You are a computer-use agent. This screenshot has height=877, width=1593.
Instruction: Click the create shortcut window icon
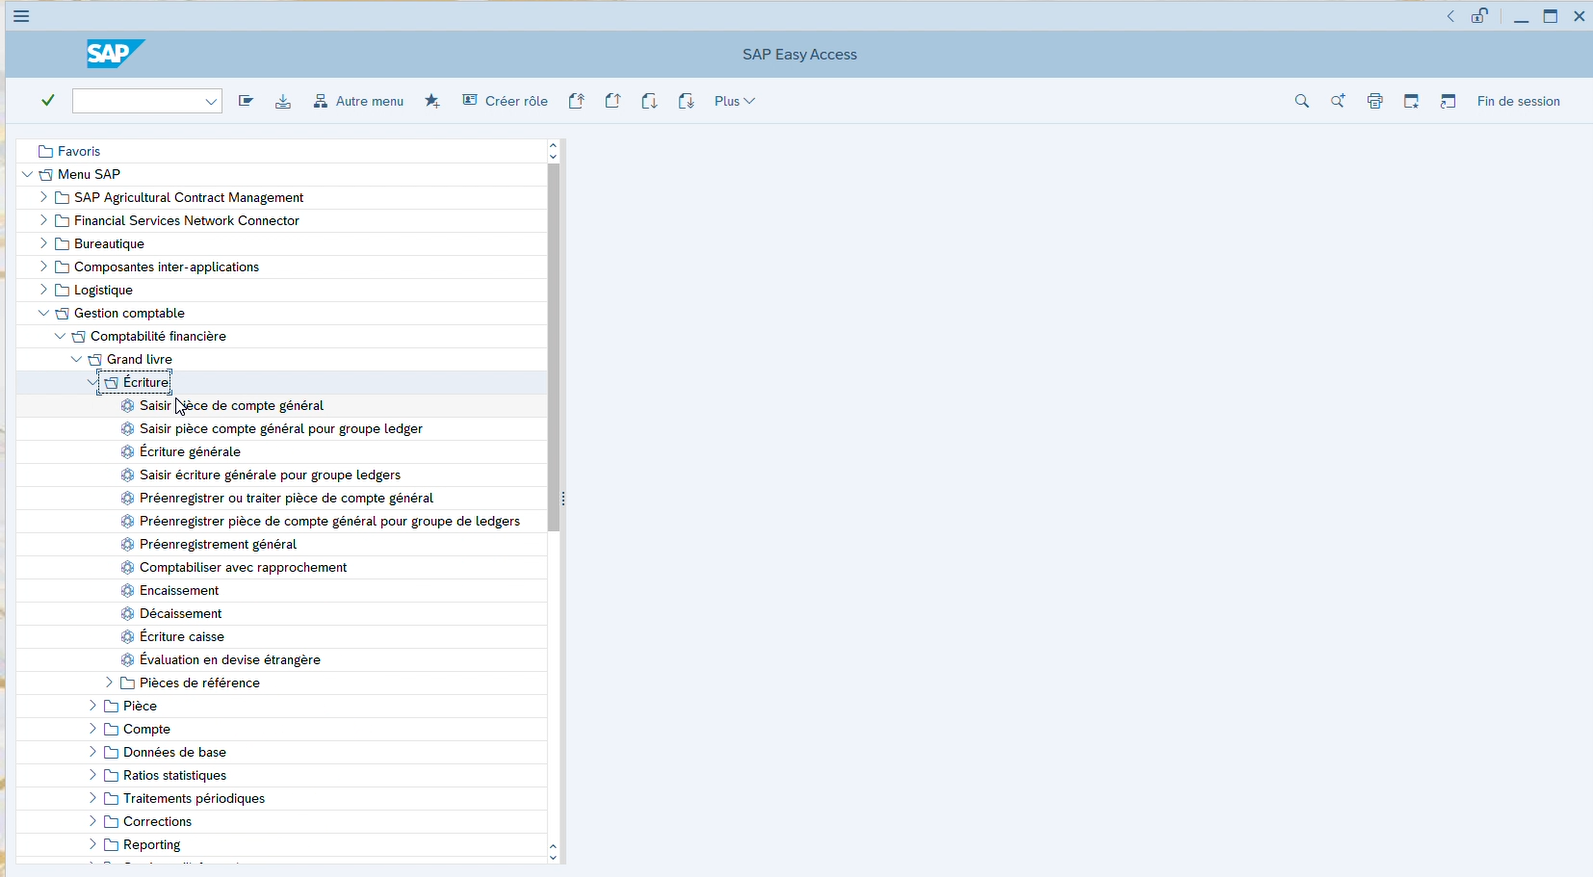pos(1448,101)
